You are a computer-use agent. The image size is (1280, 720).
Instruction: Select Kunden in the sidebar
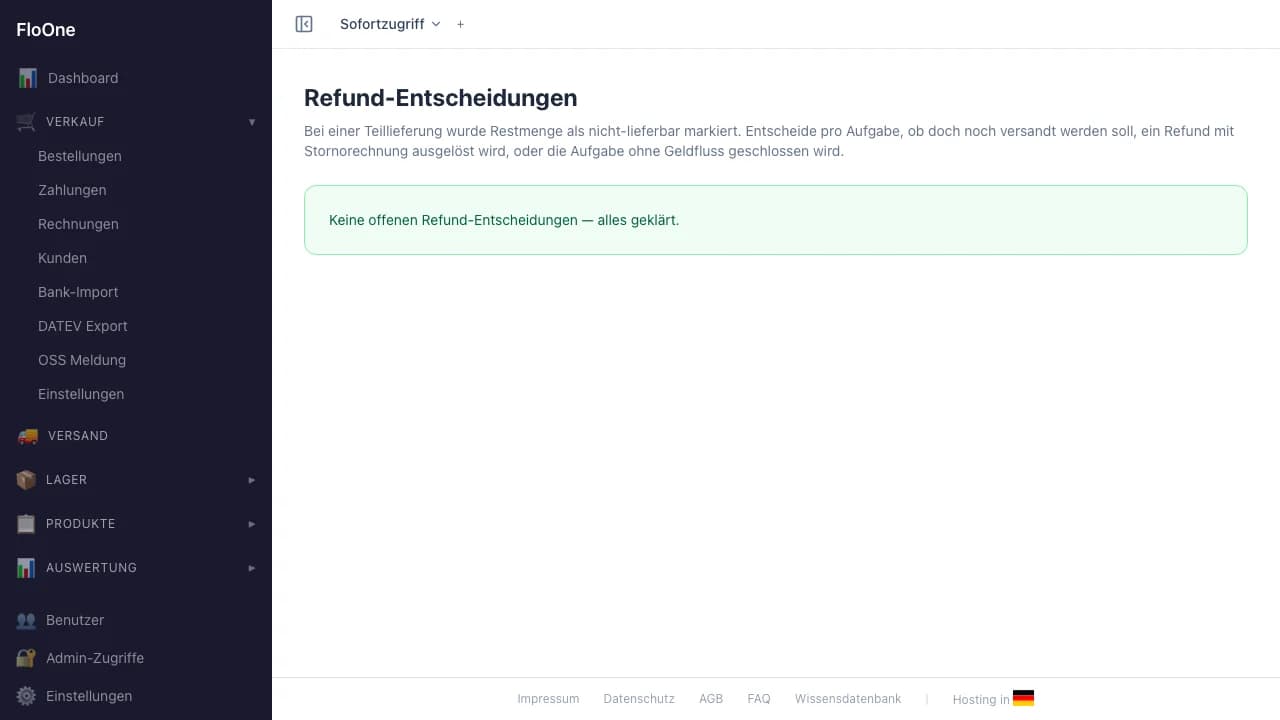[62, 258]
